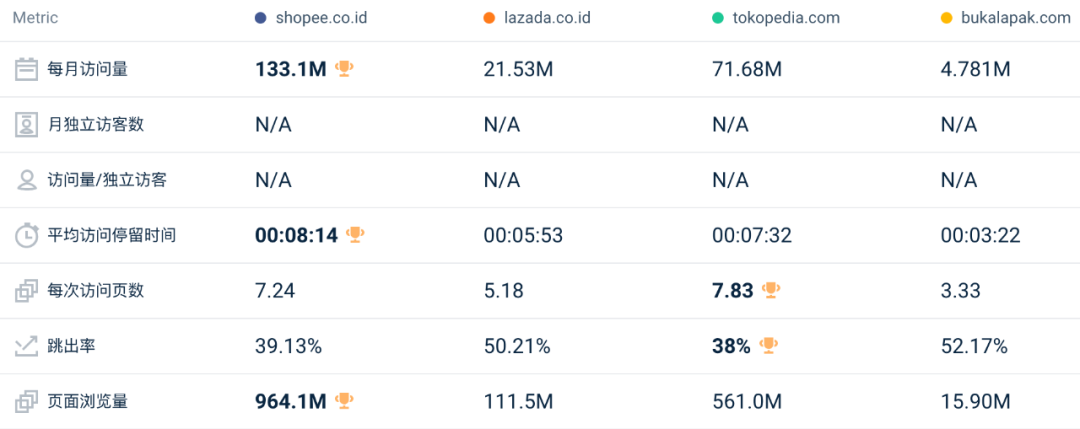Click the green dot for tokopedia.com
Image resolution: width=1080 pixels, height=429 pixels.
tap(718, 19)
